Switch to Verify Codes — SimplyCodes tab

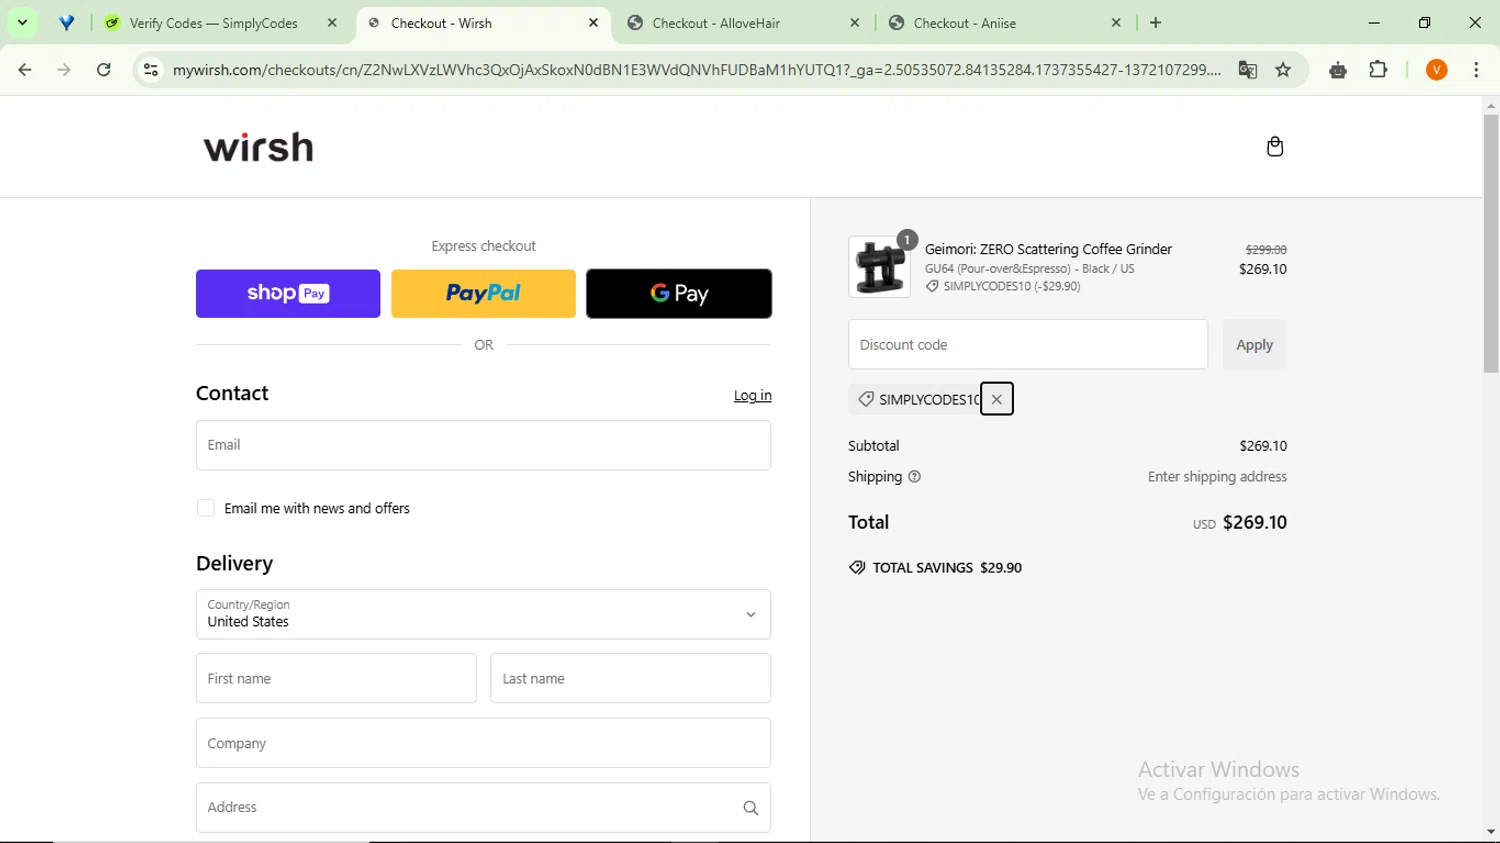pos(213,23)
